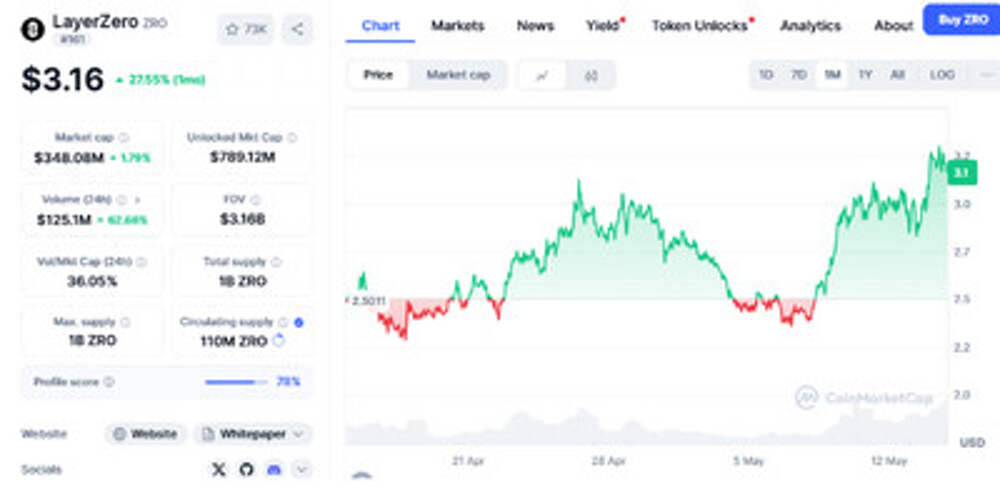Image resolution: width=1000 pixels, height=490 pixels.
Task: Select the line chart view icon
Action: click(x=542, y=75)
